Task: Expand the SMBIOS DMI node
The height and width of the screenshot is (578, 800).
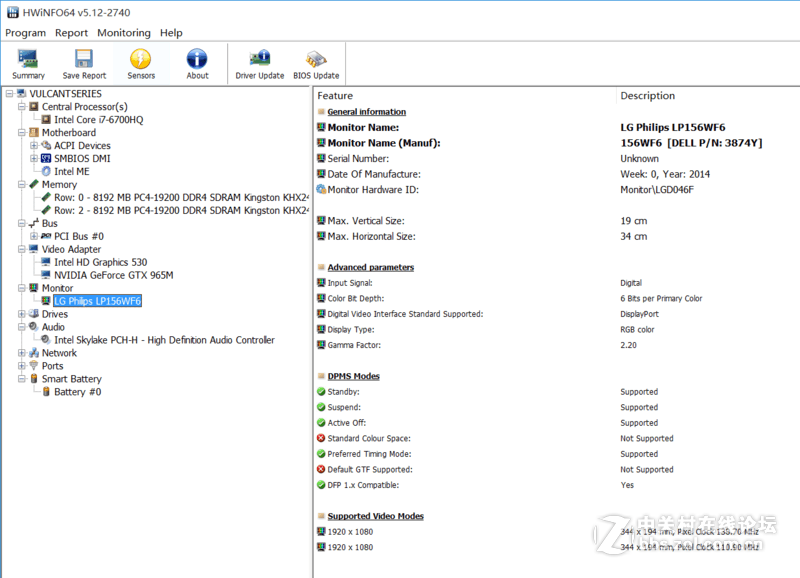Action: coord(34,159)
